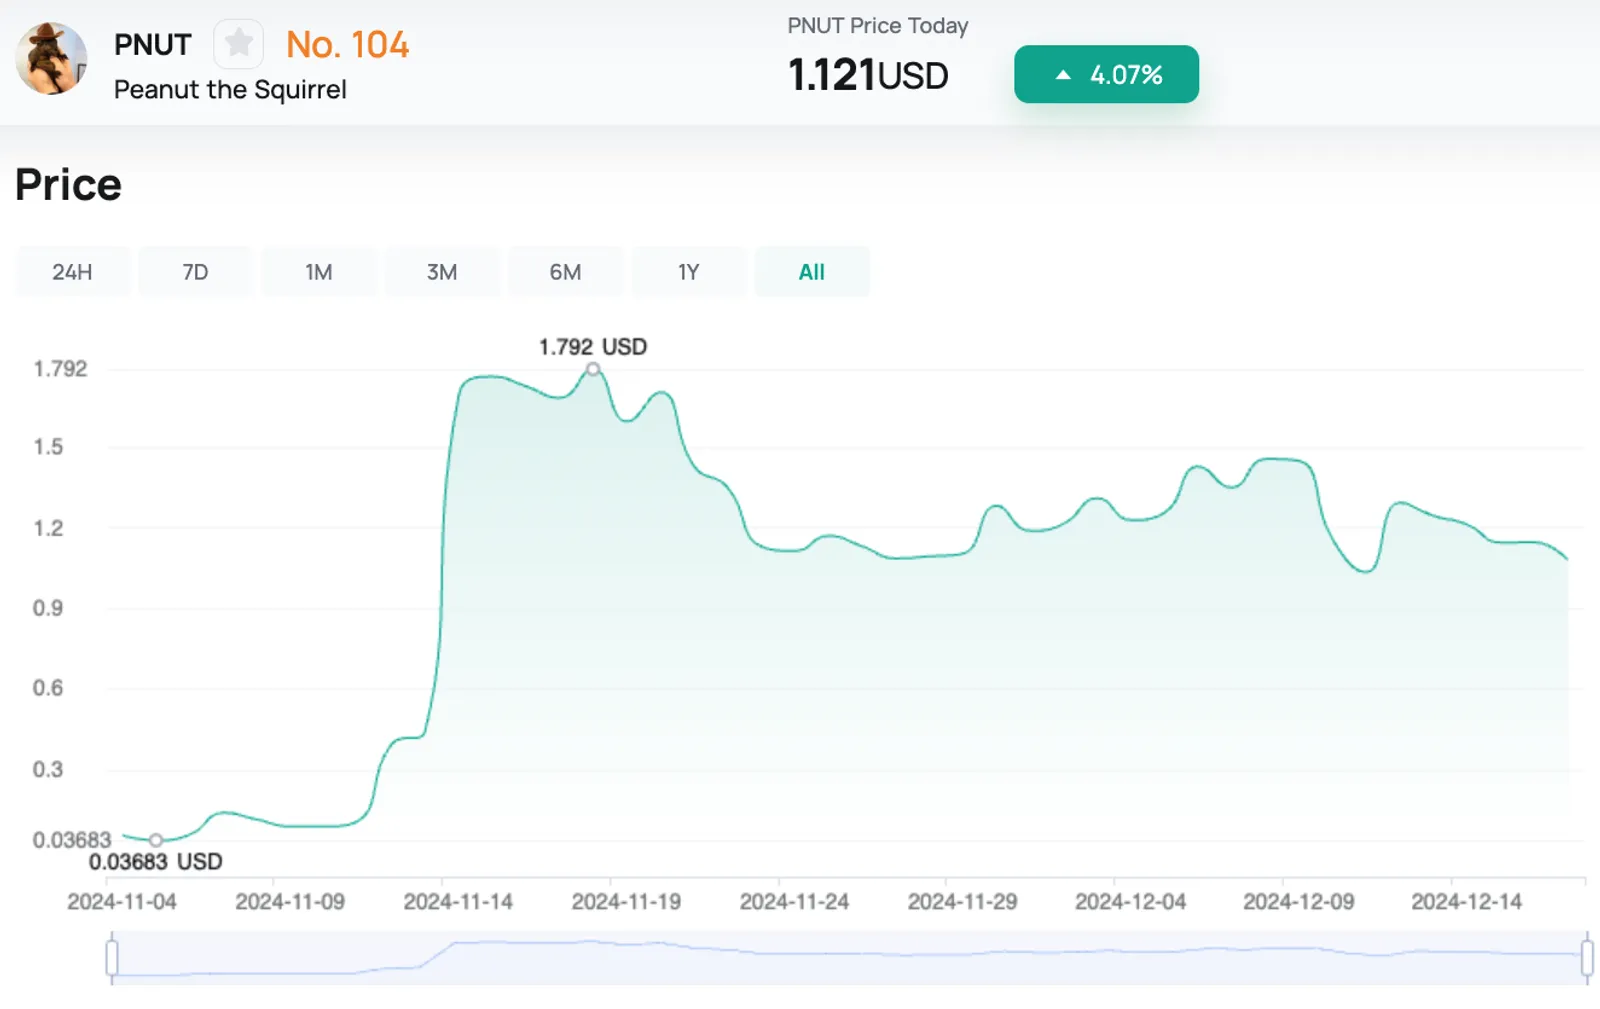Click the 2024-11-29 date axis label

pos(962,902)
